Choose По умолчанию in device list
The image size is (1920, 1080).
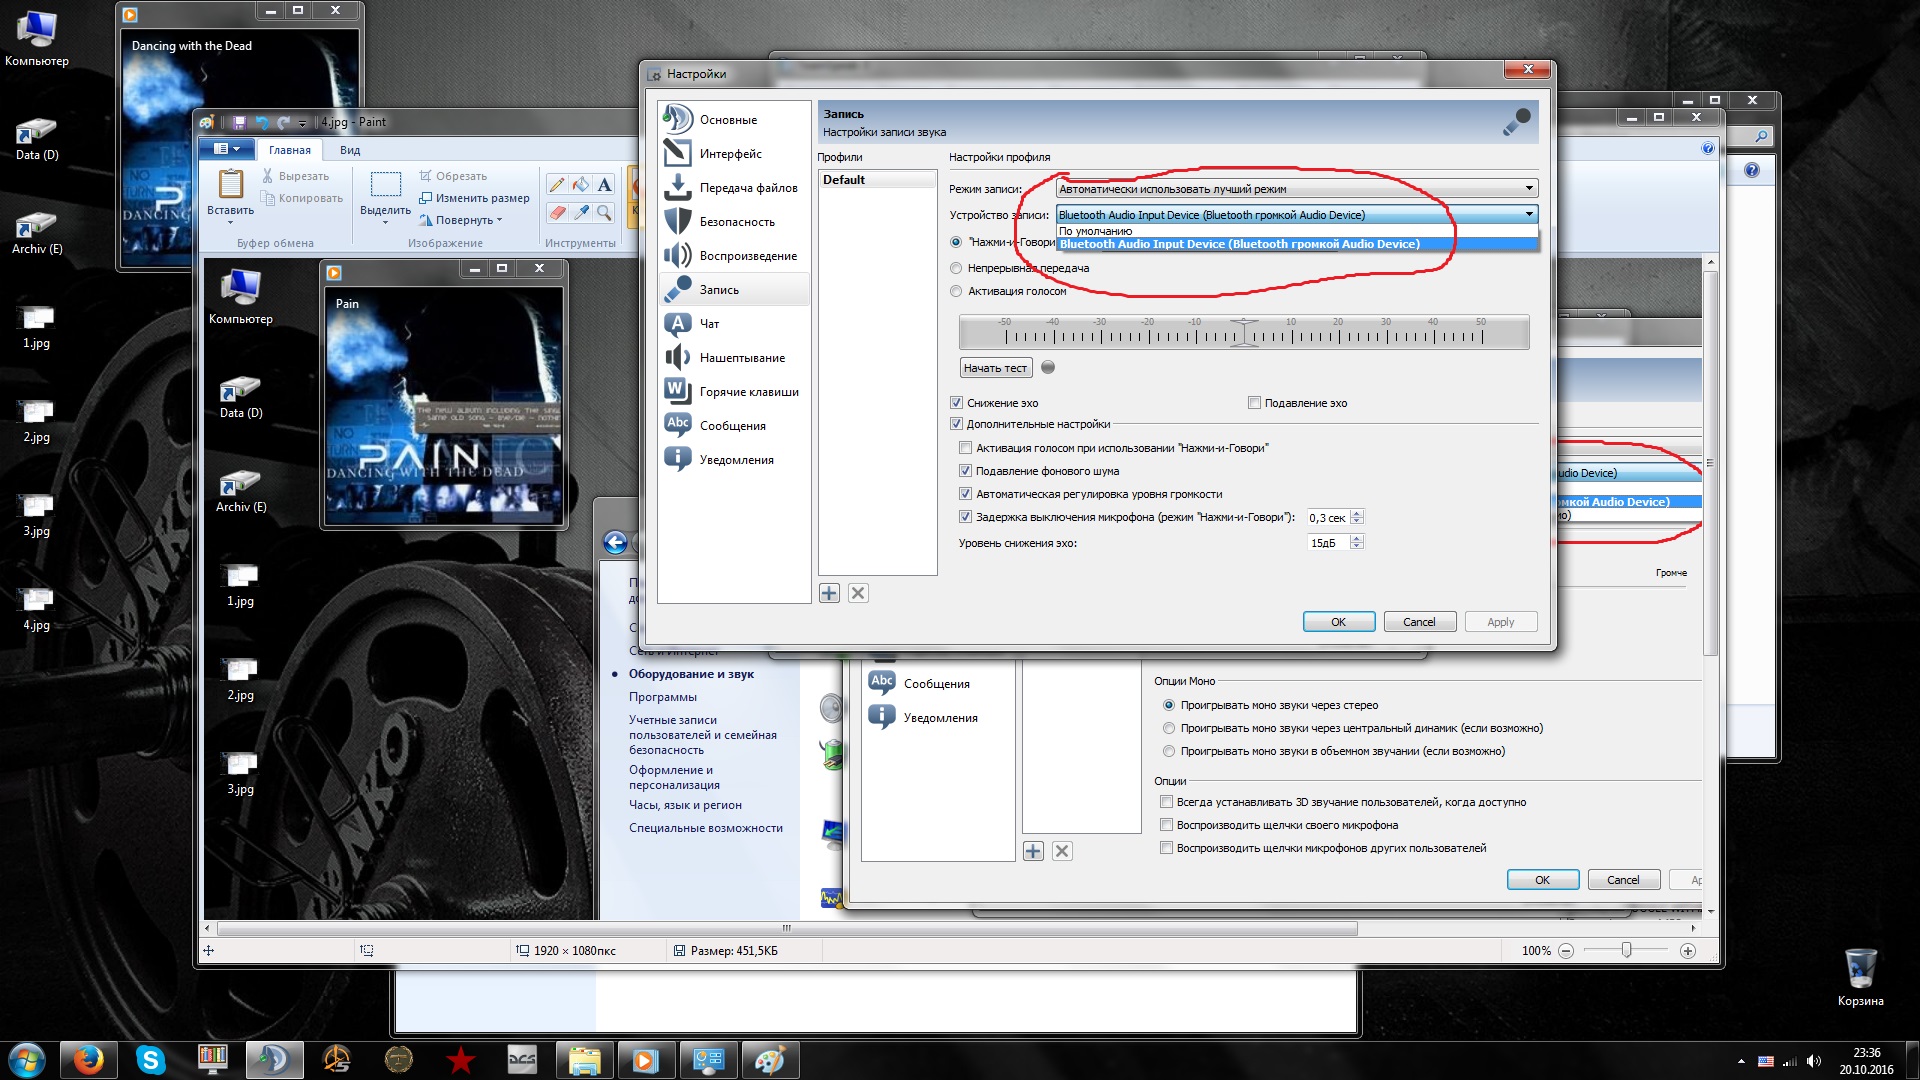pos(1296,231)
